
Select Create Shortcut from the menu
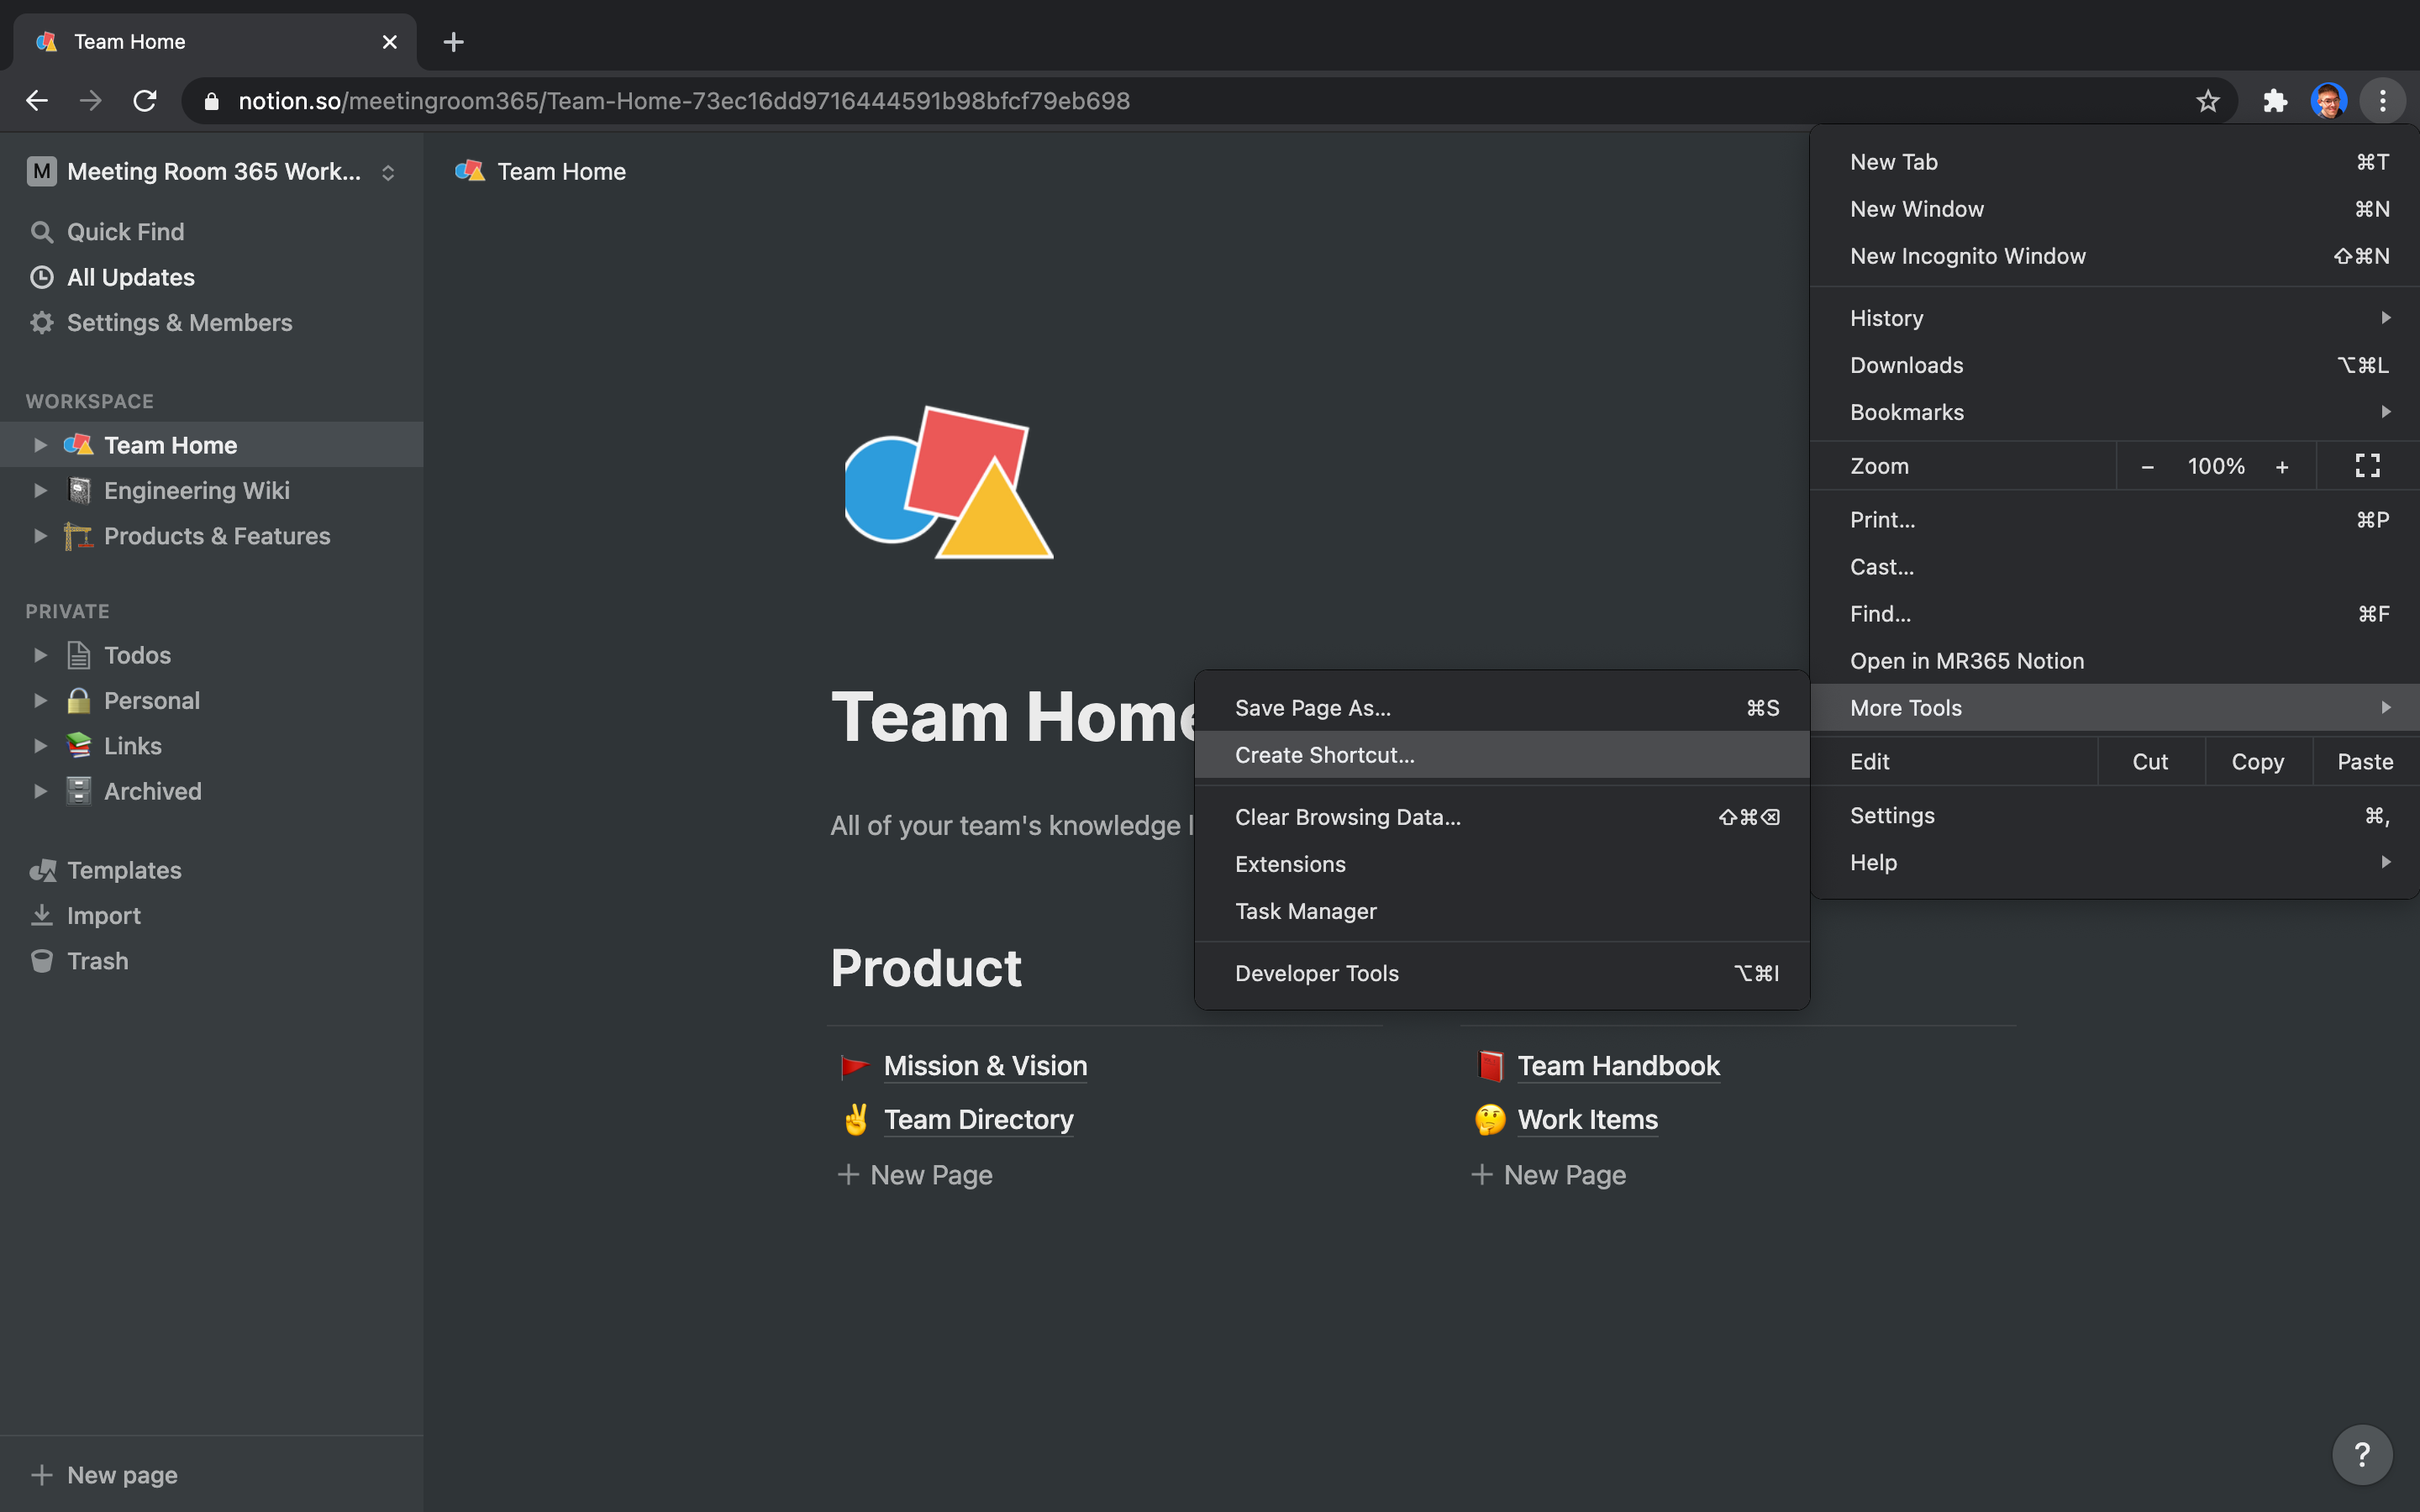(x=1324, y=754)
